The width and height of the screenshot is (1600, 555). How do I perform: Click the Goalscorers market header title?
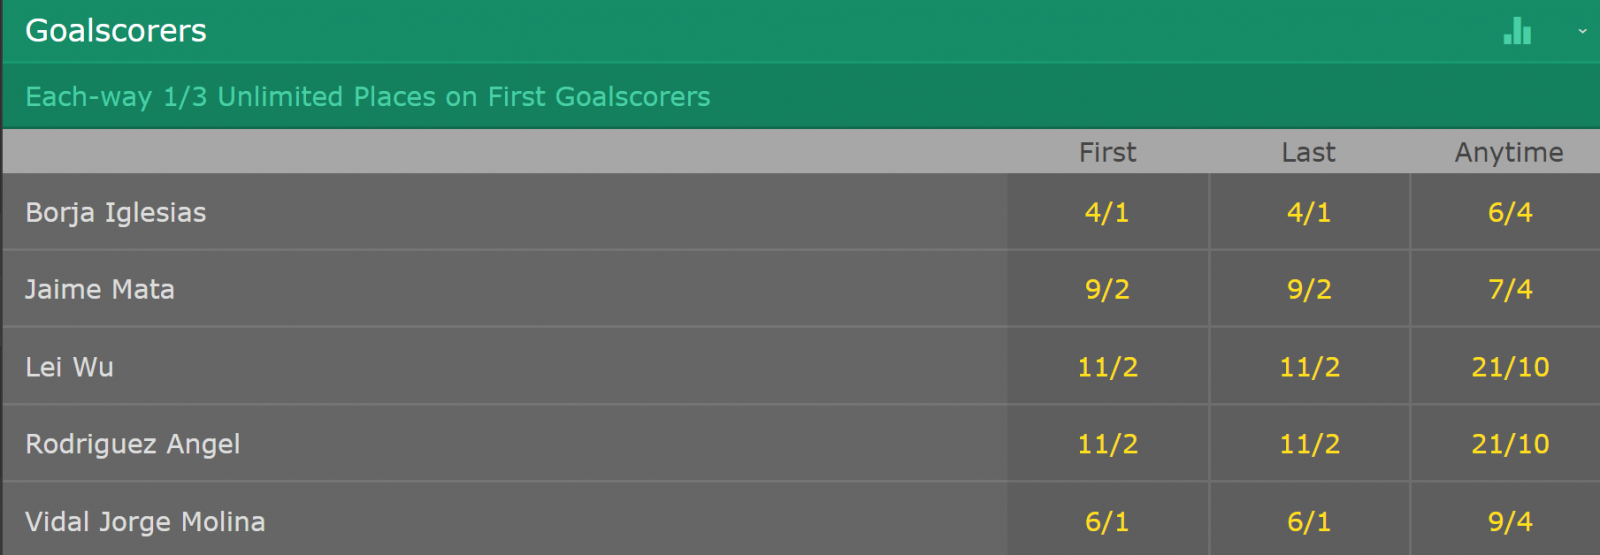coord(116,31)
